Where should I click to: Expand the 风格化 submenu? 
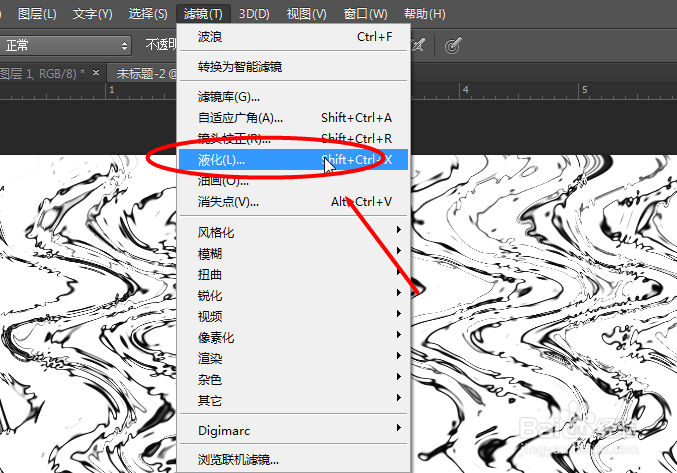tap(294, 233)
